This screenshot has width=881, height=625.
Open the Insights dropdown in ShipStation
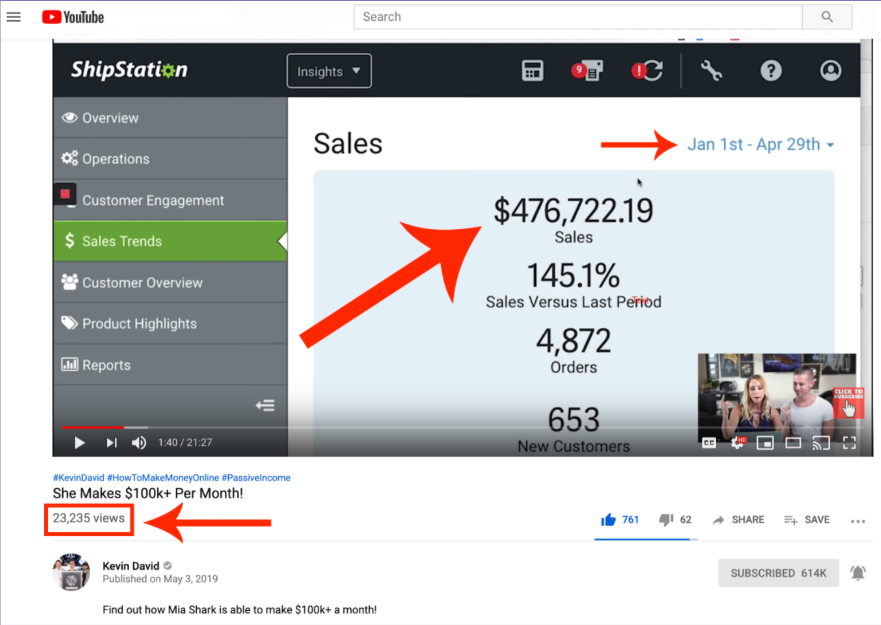[329, 71]
